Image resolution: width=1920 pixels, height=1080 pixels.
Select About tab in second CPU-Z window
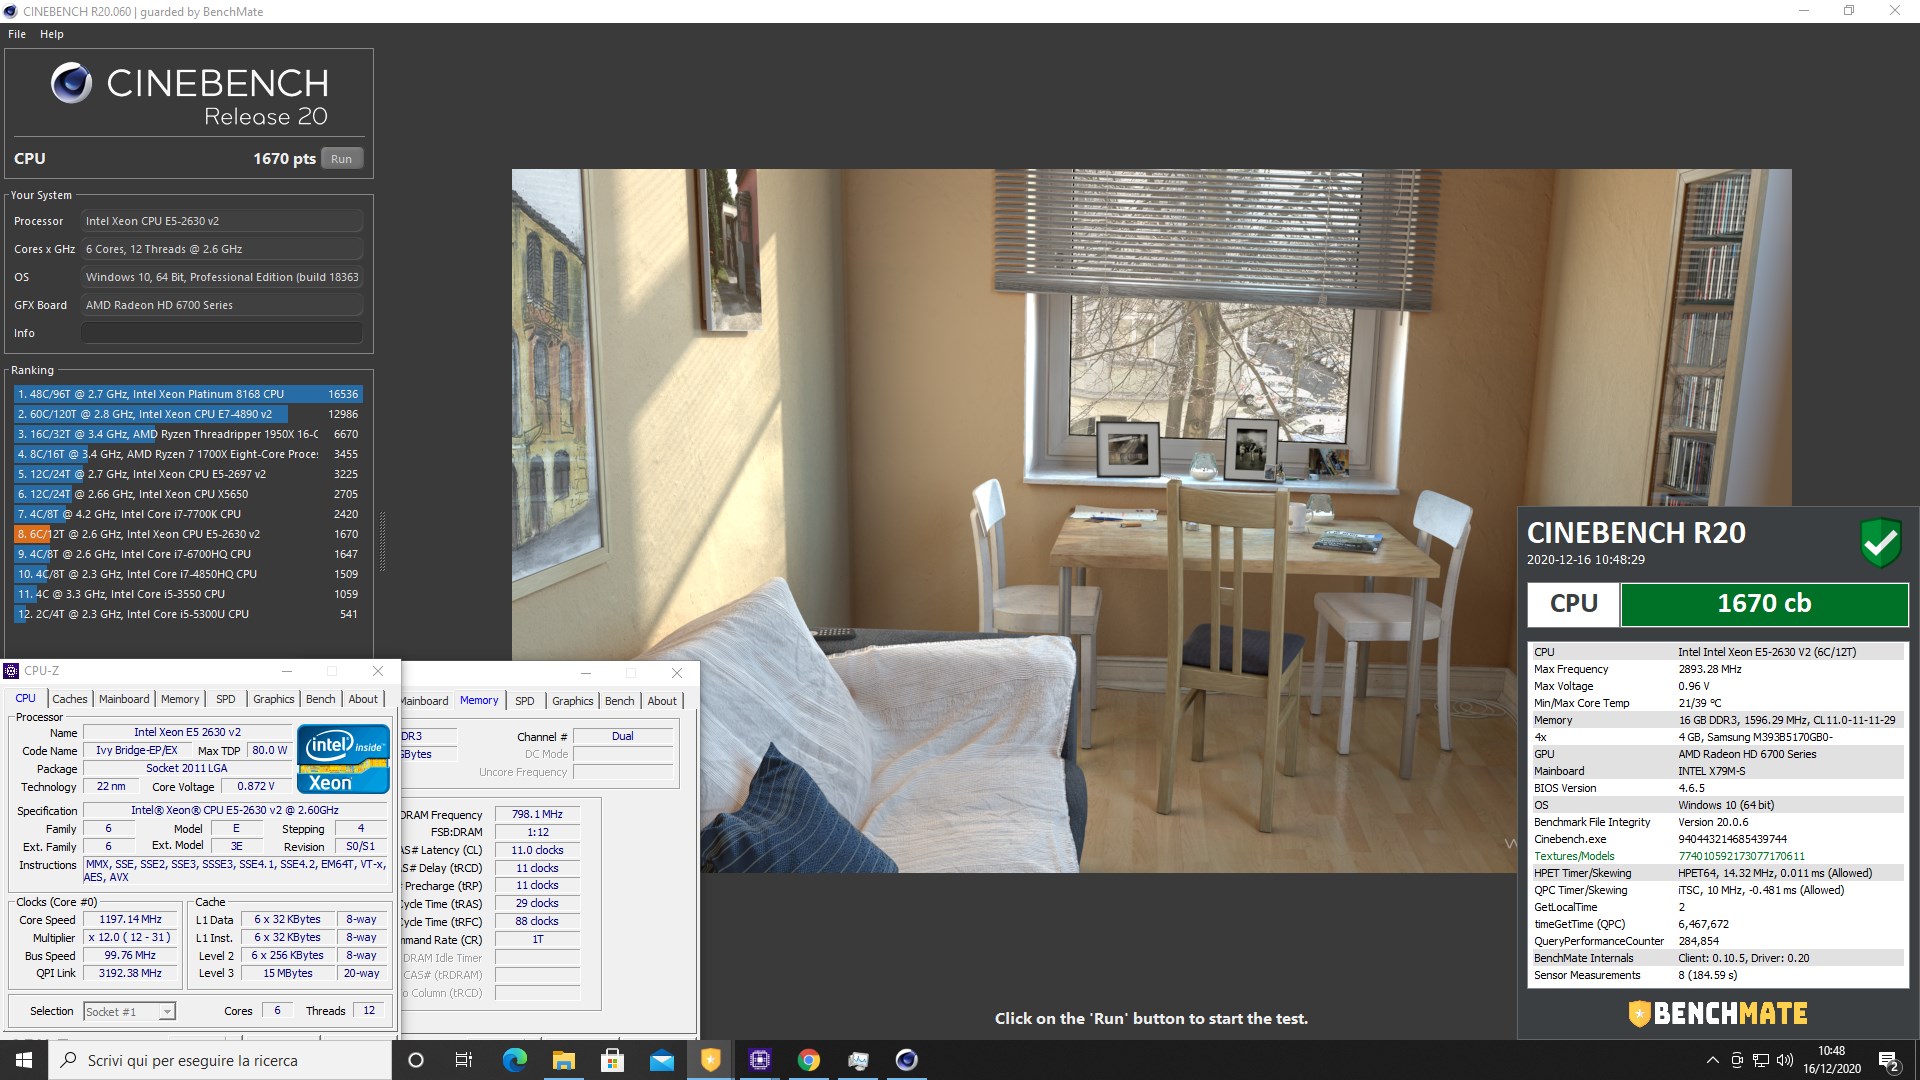[x=662, y=701]
